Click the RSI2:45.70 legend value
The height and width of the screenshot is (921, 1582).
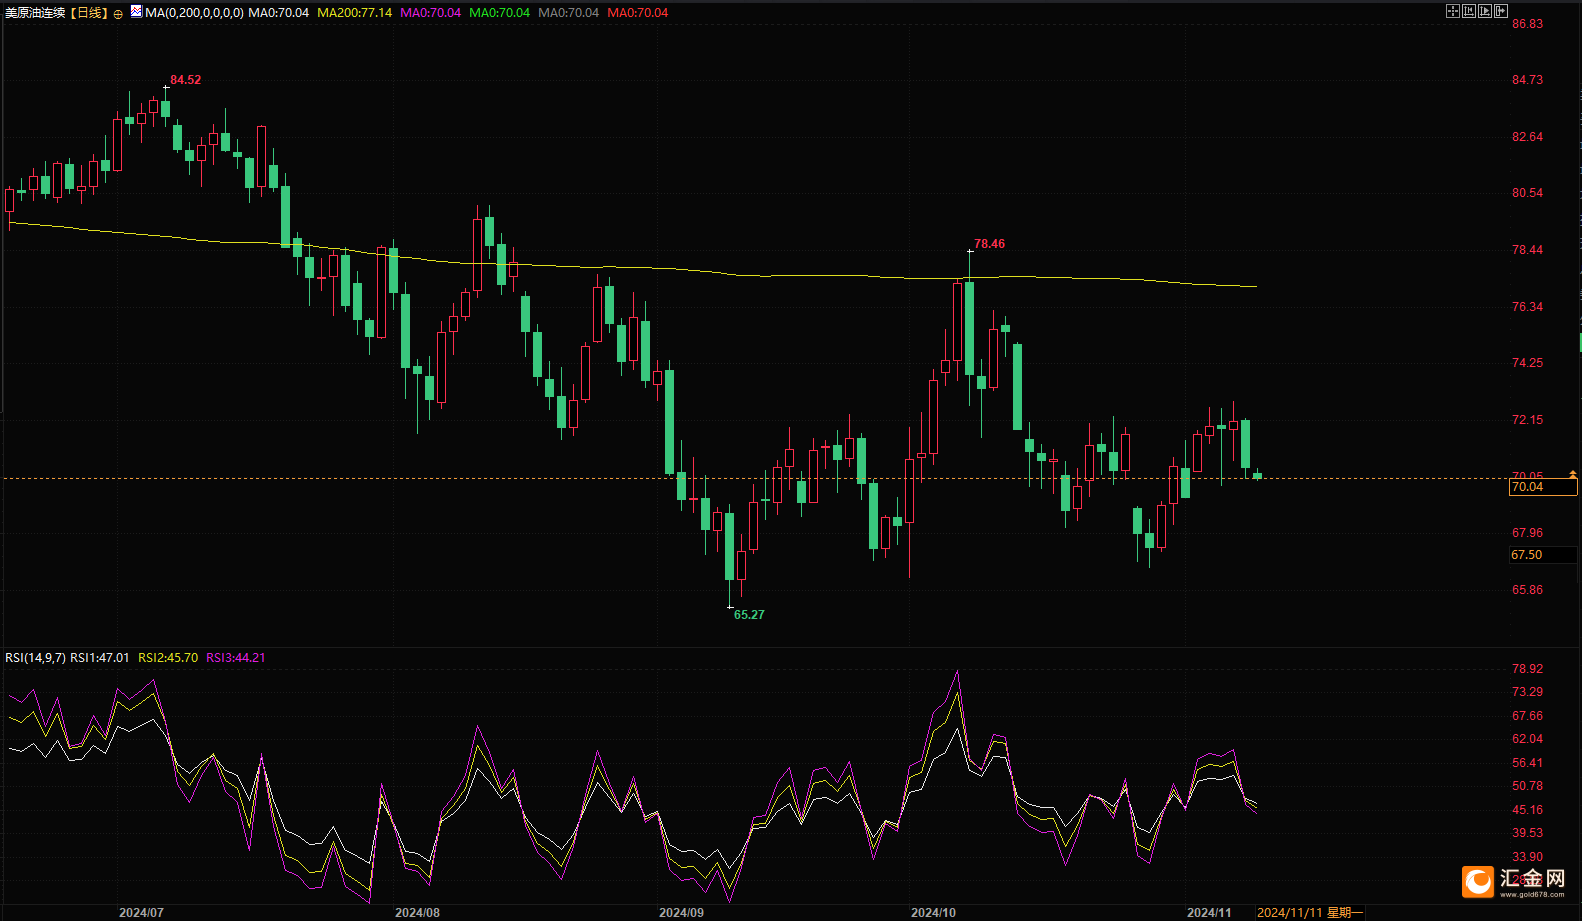168,658
